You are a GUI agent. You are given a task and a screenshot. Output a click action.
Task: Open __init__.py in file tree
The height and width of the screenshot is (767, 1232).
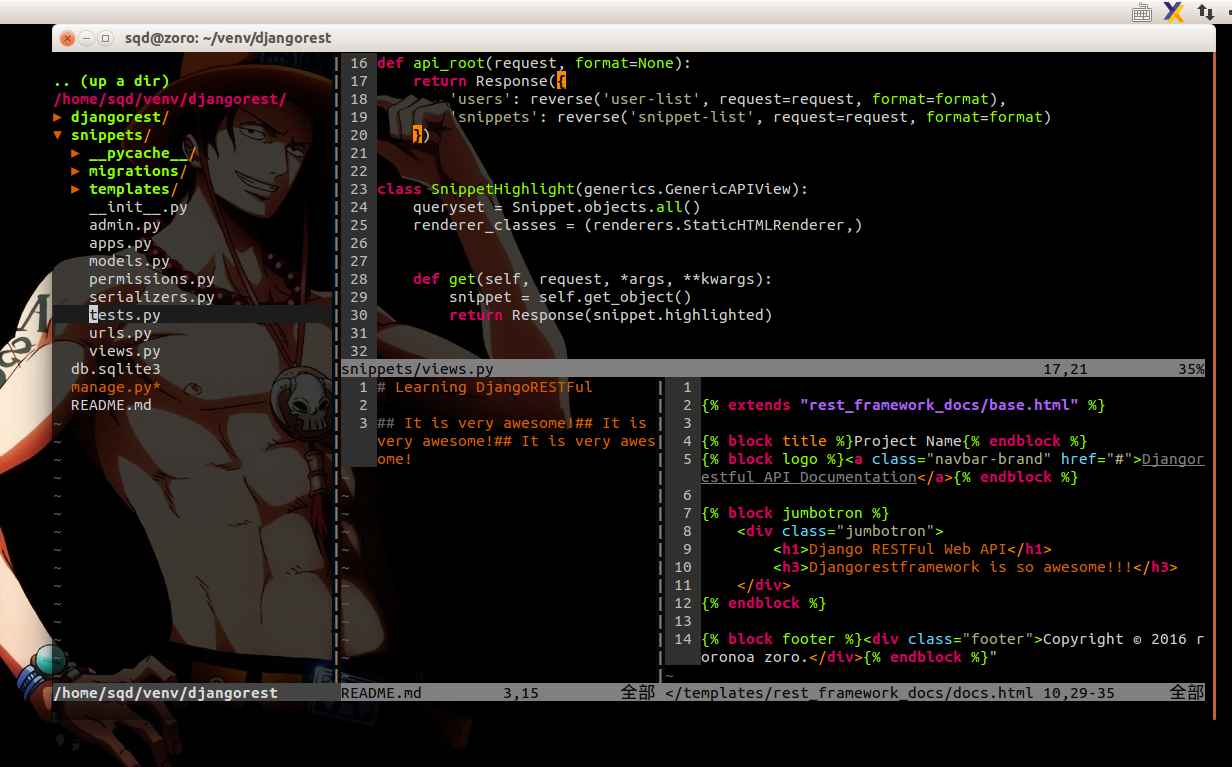138,207
